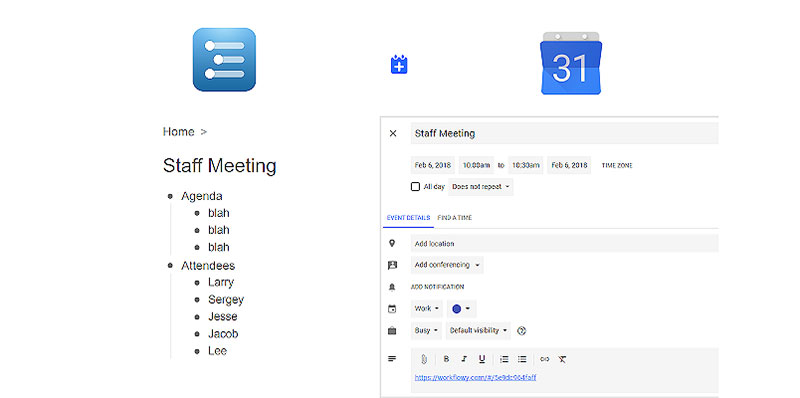Image resolution: width=800 pixels, height=398 pixels.
Task: Click the Jesse attendee item
Action: tap(222, 316)
